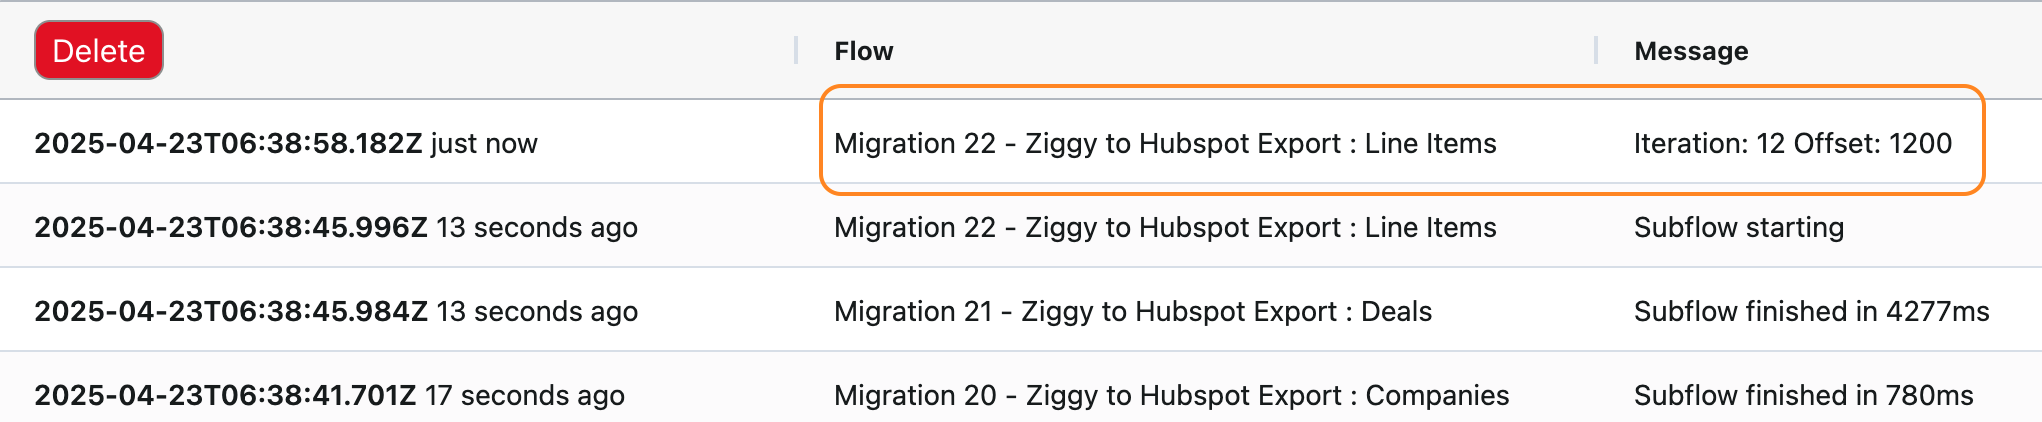Click the '17 seconds ago' time label

[525, 396]
